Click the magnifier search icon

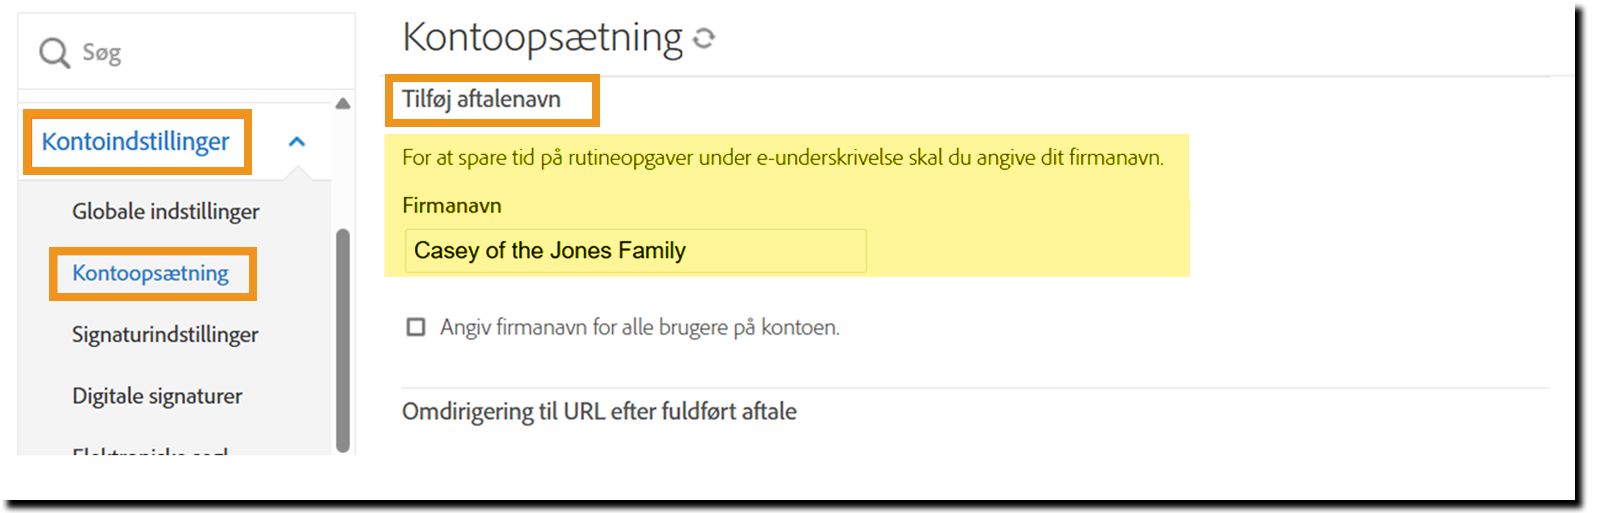54,53
